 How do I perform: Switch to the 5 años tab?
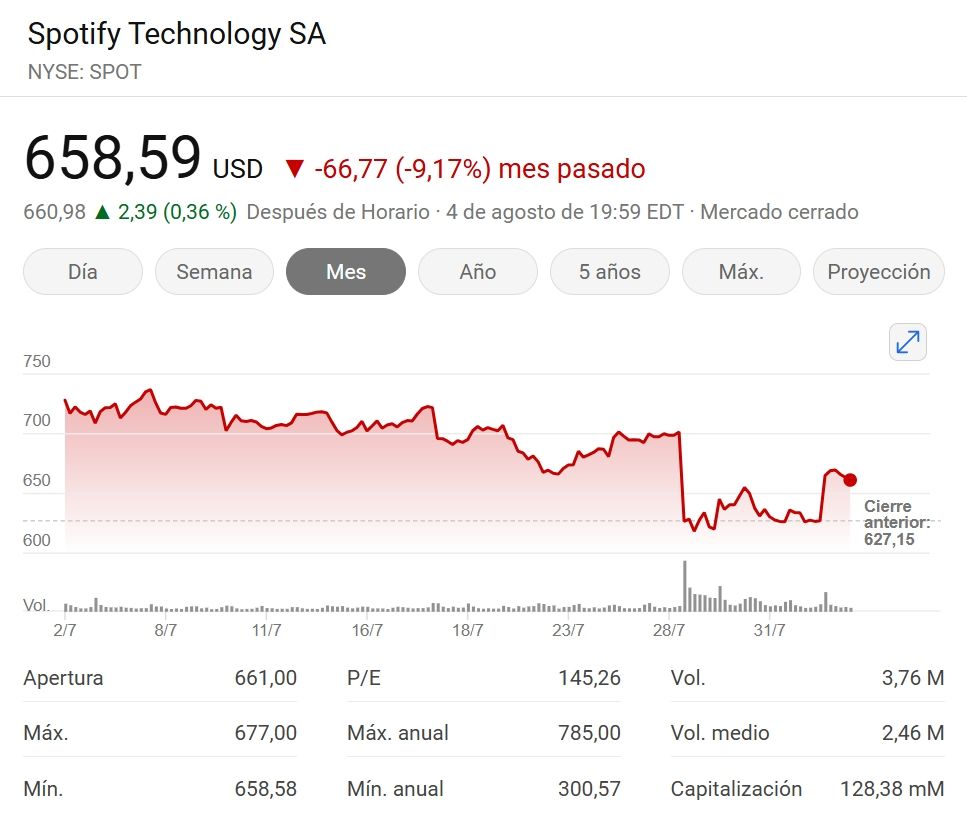pyautogui.click(x=609, y=272)
